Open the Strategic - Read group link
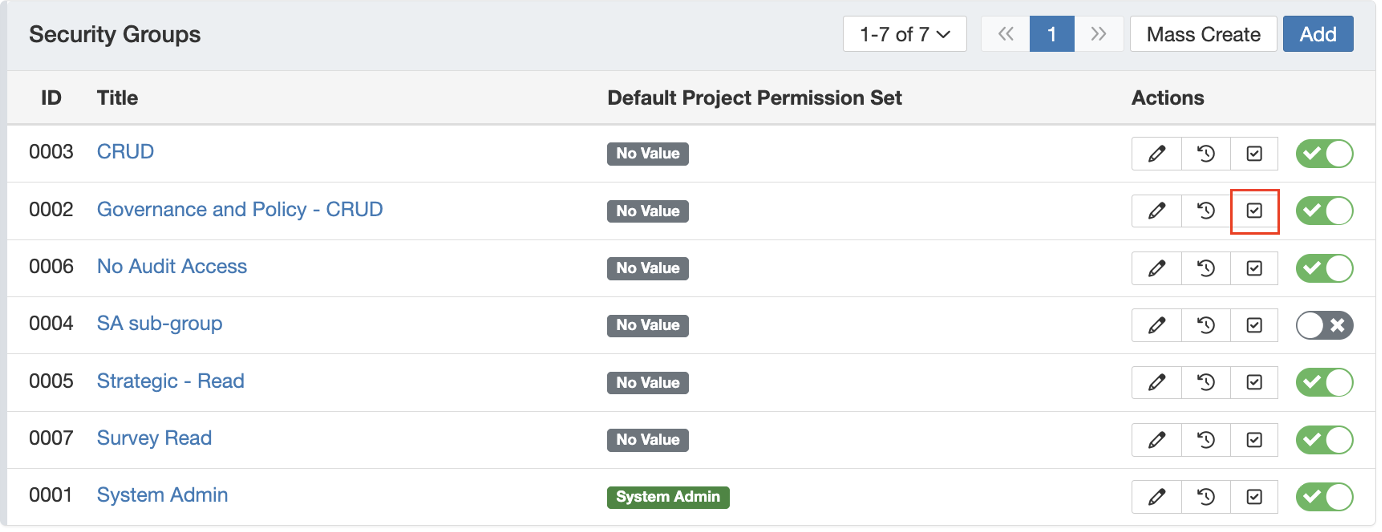Image resolution: width=1382 pixels, height=532 pixels. tap(170, 381)
